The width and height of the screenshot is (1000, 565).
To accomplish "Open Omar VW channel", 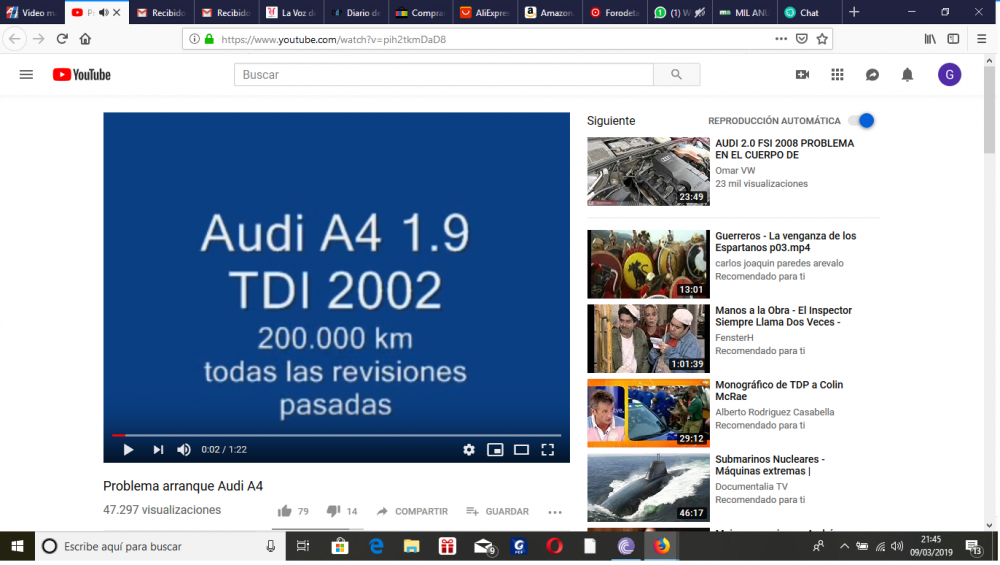I will coord(735,170).
